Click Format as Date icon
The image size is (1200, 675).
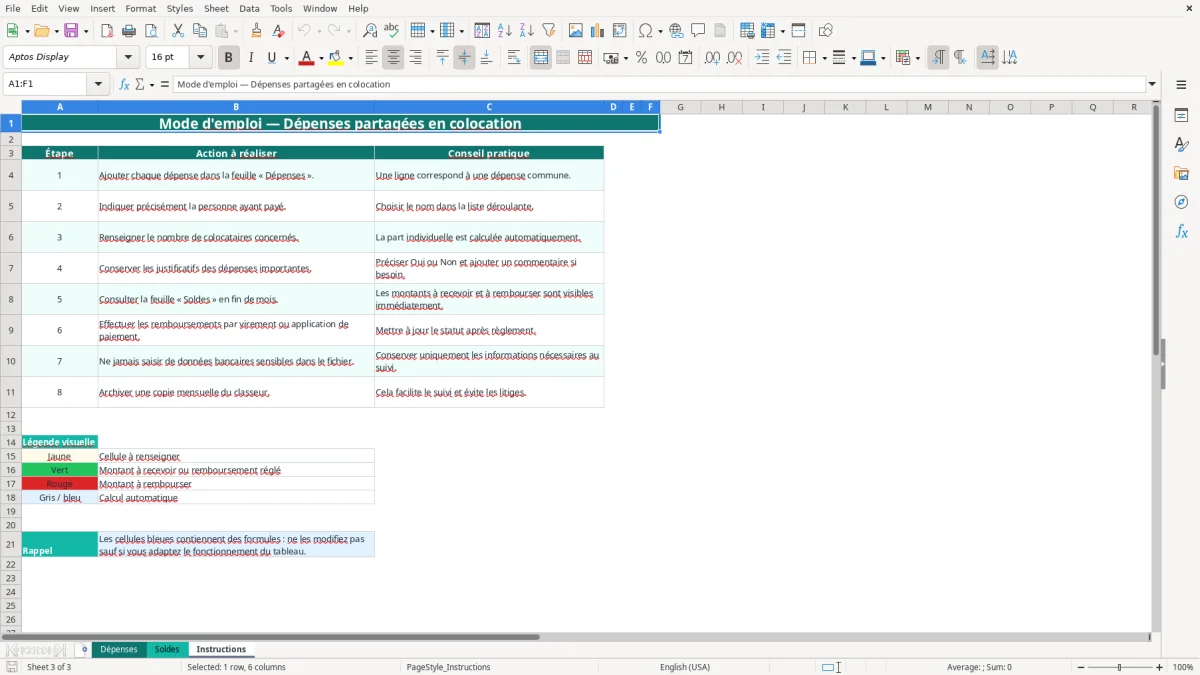(685, 57)
